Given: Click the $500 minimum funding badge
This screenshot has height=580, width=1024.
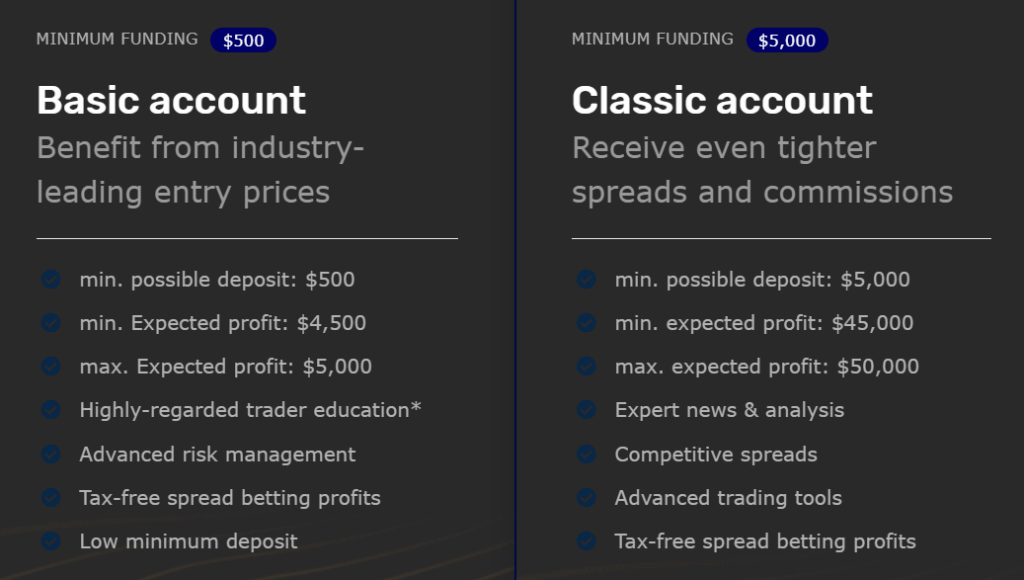Looking at the screenshot, I should coord(243,40).
